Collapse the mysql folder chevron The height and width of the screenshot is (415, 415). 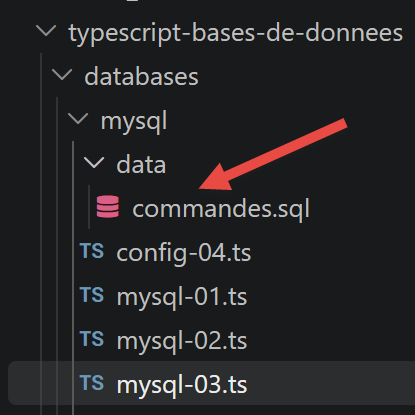tap(78, 119)
